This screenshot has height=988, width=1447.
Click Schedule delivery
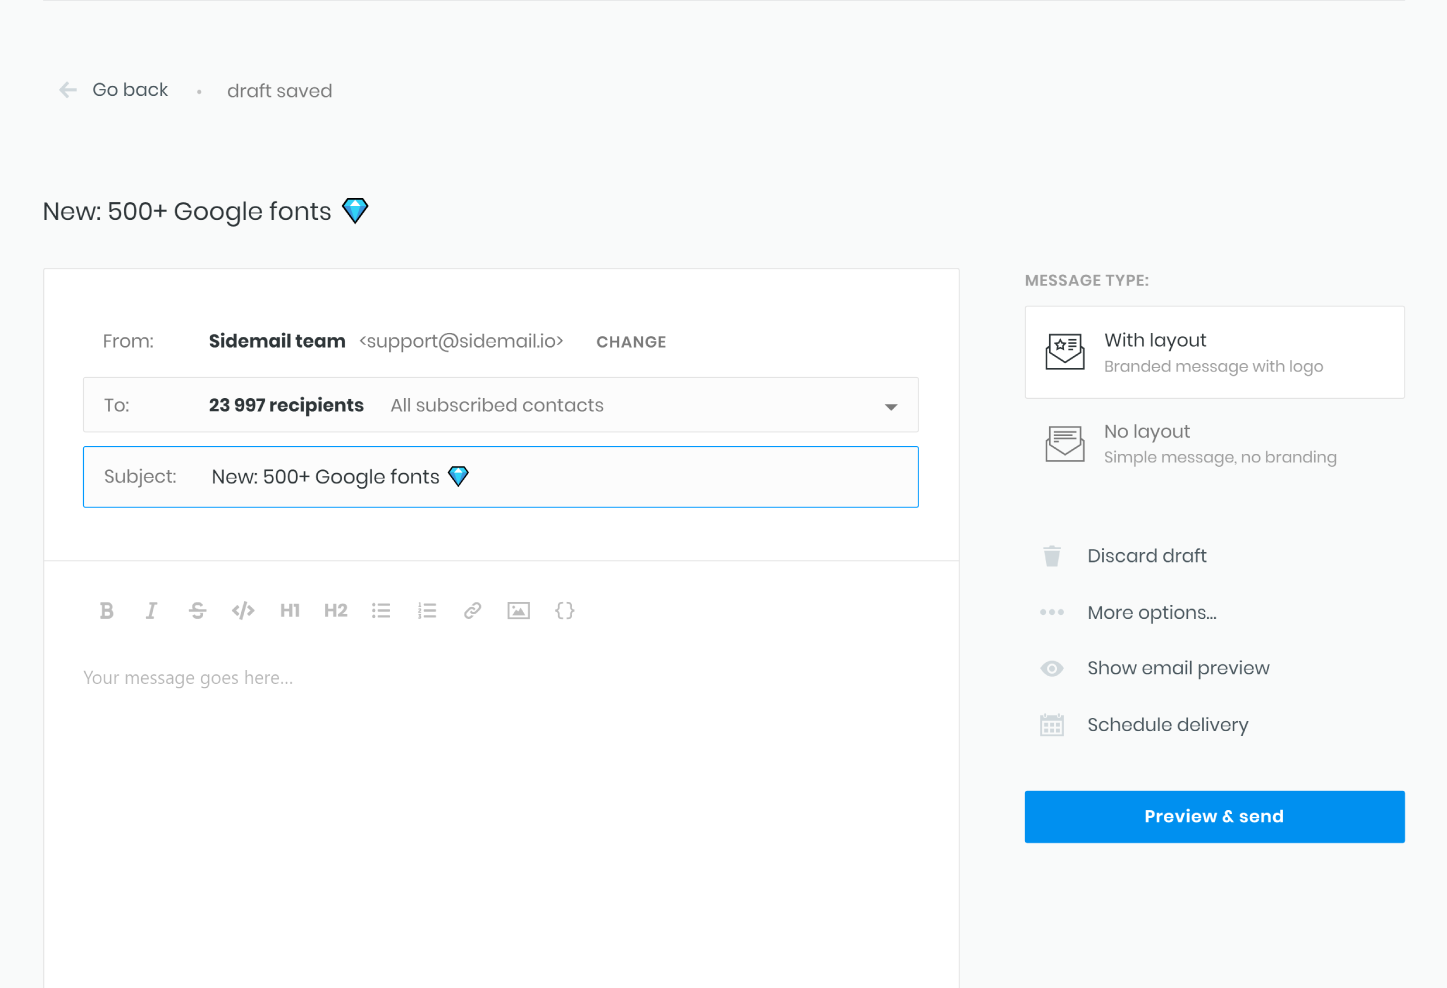[1168, 725]
